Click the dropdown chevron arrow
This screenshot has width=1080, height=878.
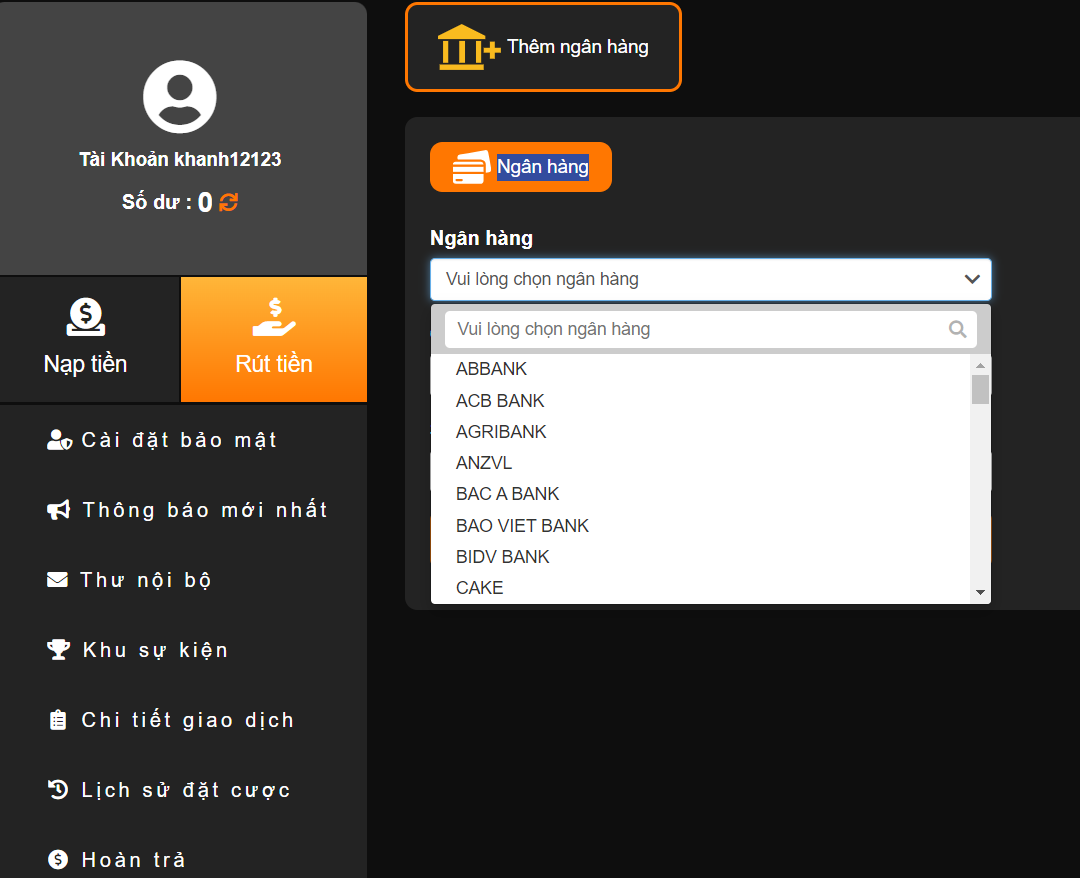pyautogui.click(x=972, y=279)
